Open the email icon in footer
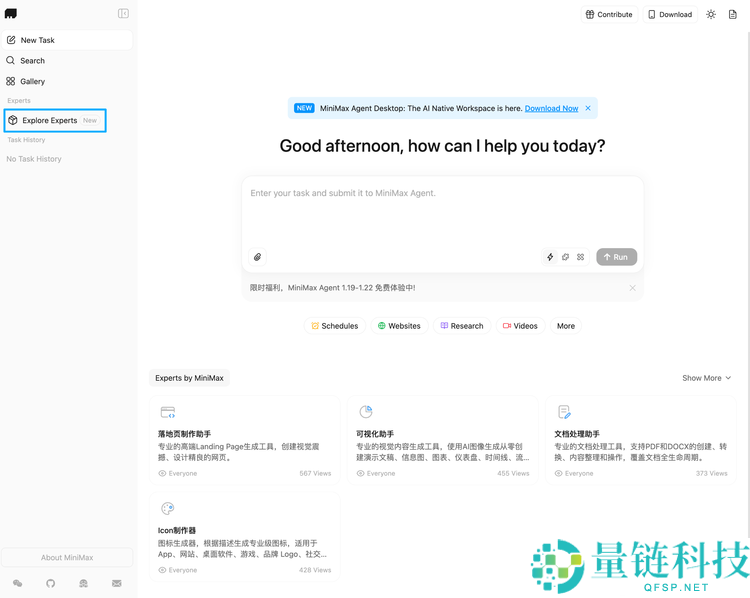 [117, 583]
